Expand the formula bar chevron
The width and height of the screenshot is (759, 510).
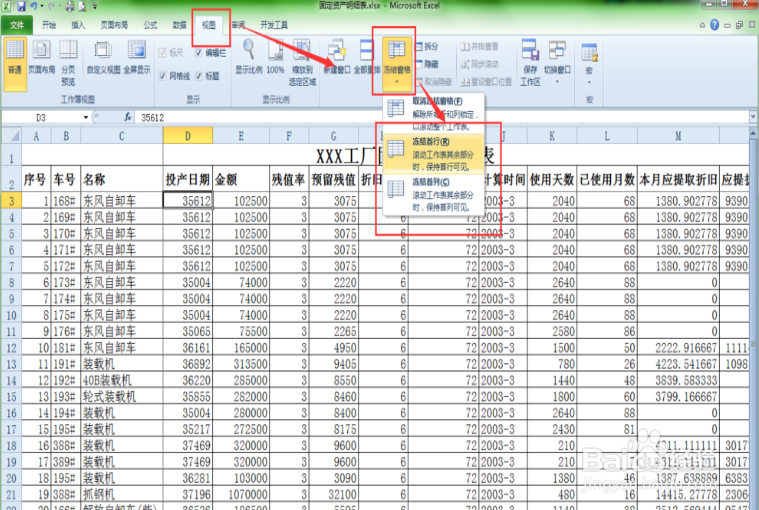pos(753,117)
